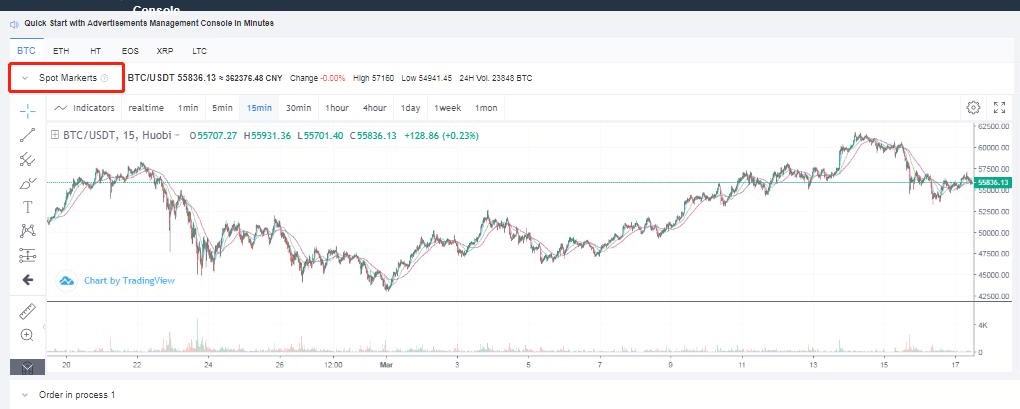
Task: Click the TradingView cloud logo
Action: pos(66,281)
